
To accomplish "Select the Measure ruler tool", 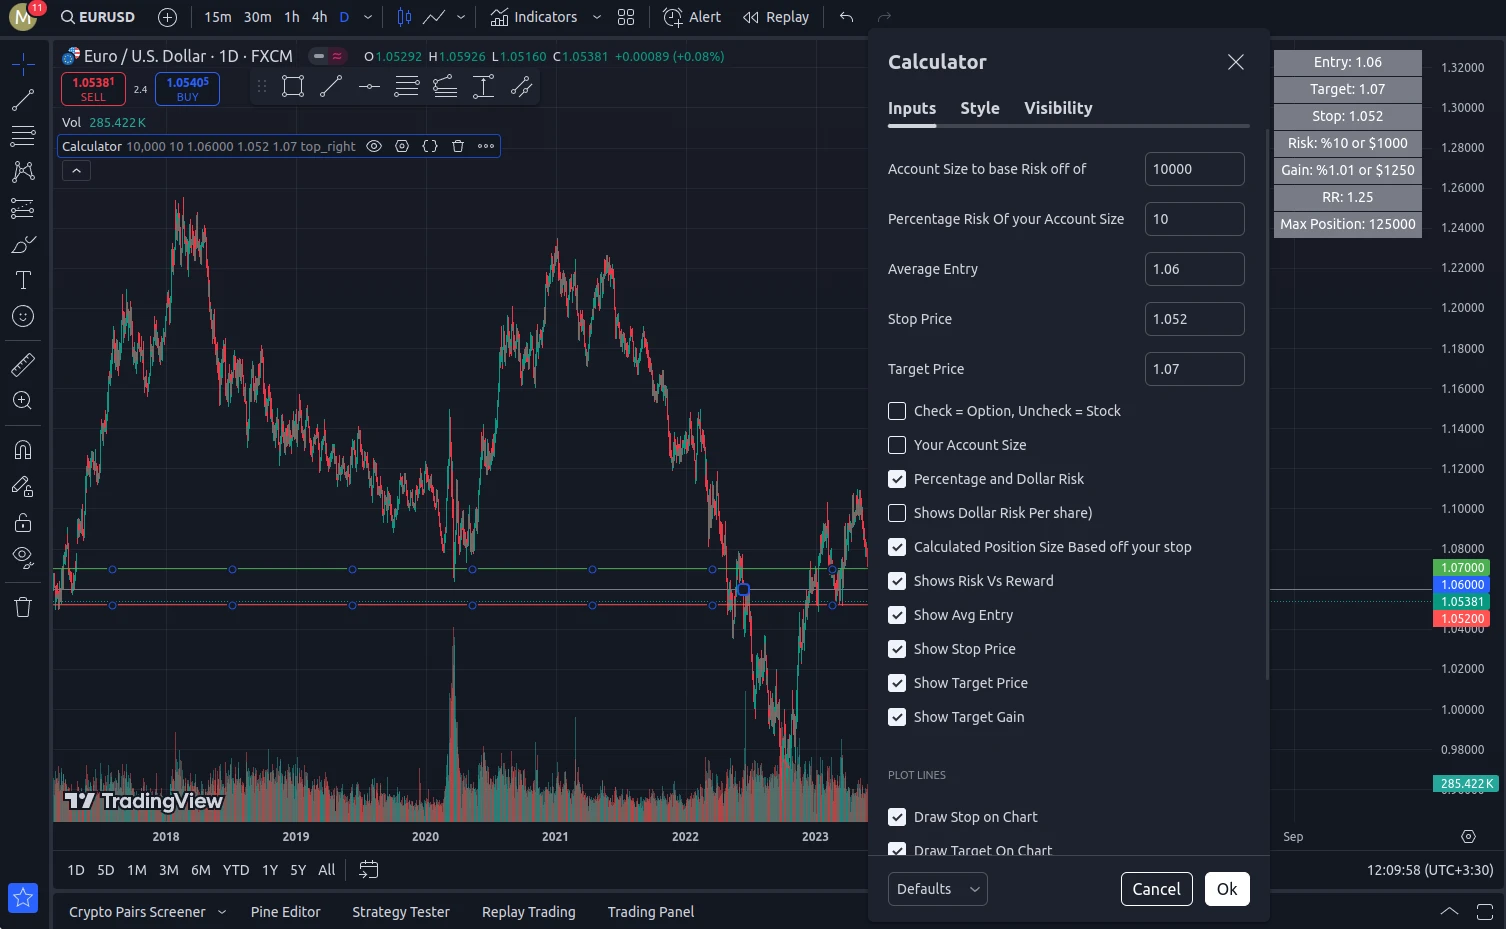I will coord(23,365).
